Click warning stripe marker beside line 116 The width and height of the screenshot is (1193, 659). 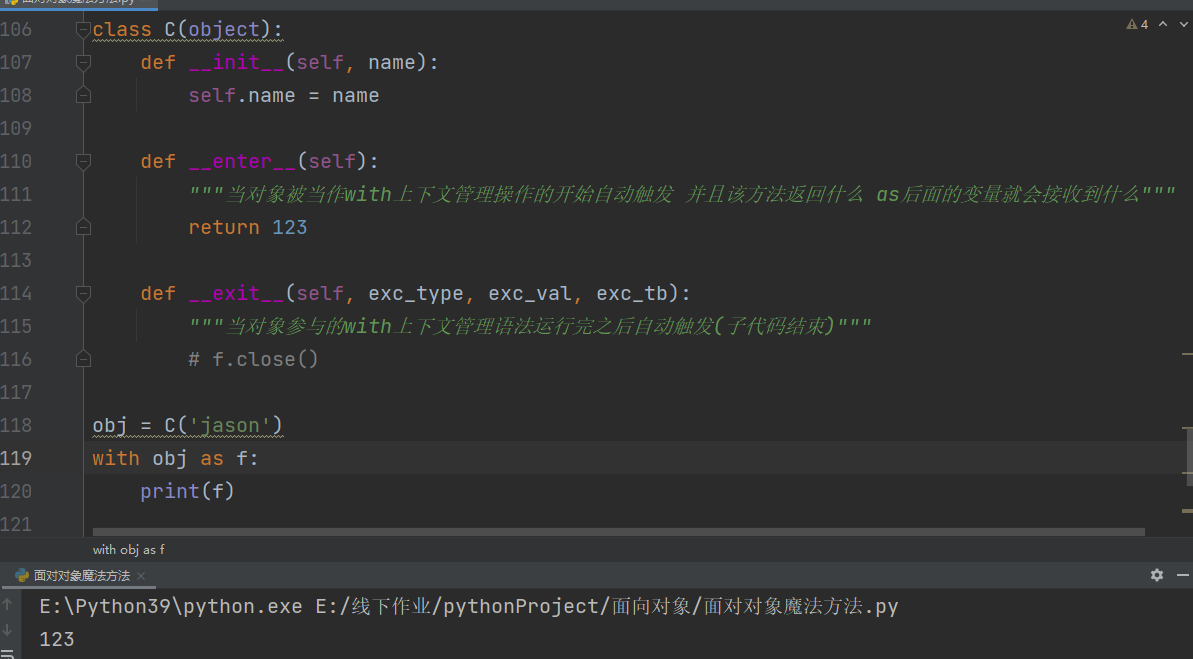click(x=1187, y=354)
